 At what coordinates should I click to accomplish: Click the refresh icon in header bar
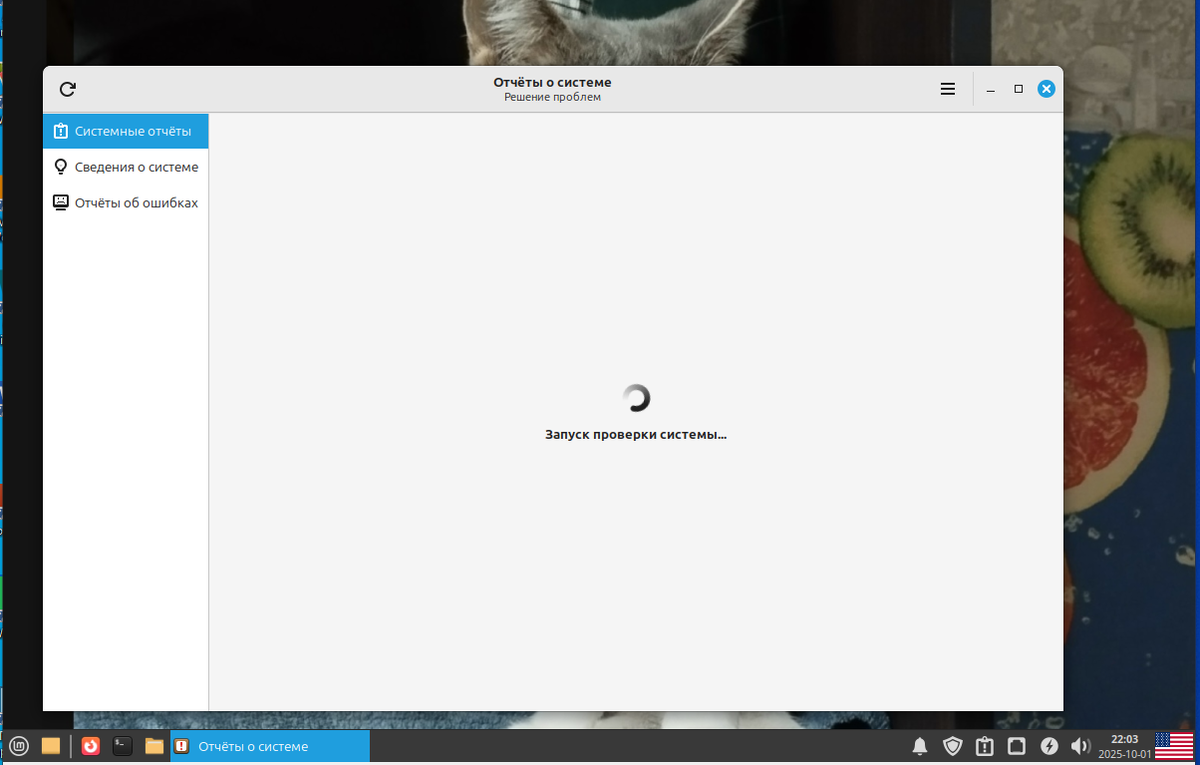67,89
